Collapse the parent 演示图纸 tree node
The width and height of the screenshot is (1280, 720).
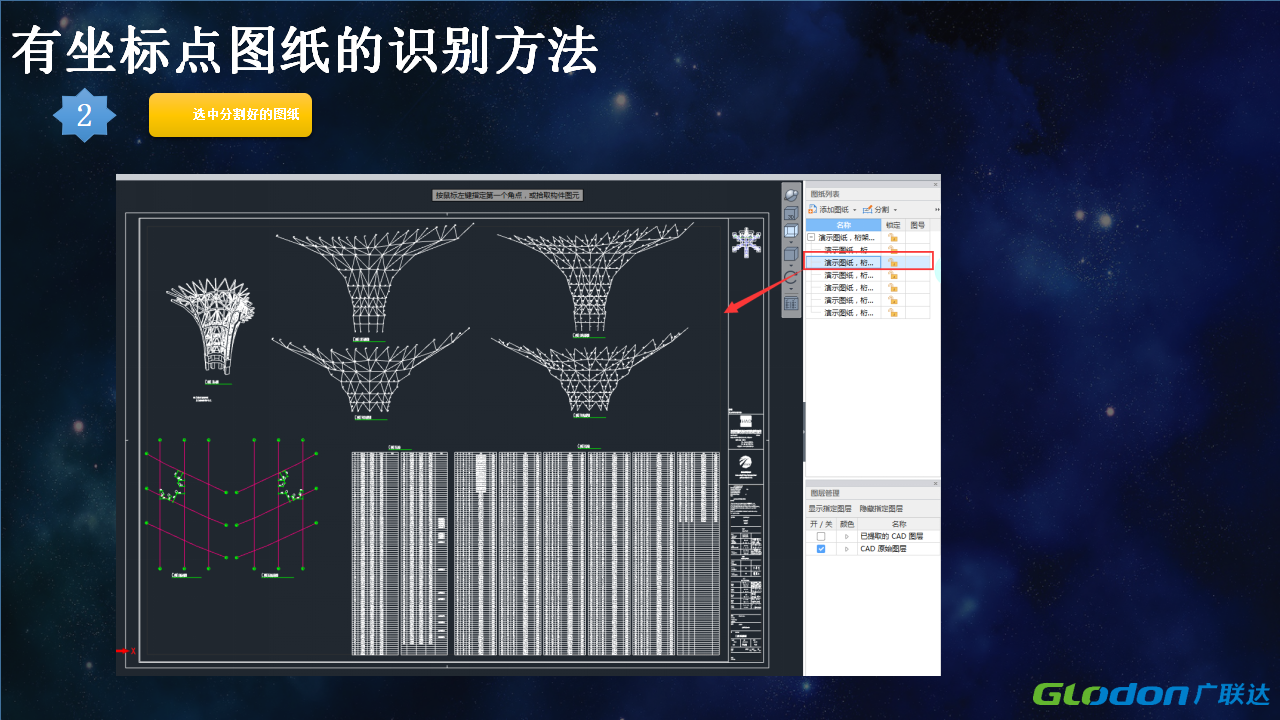811,238
